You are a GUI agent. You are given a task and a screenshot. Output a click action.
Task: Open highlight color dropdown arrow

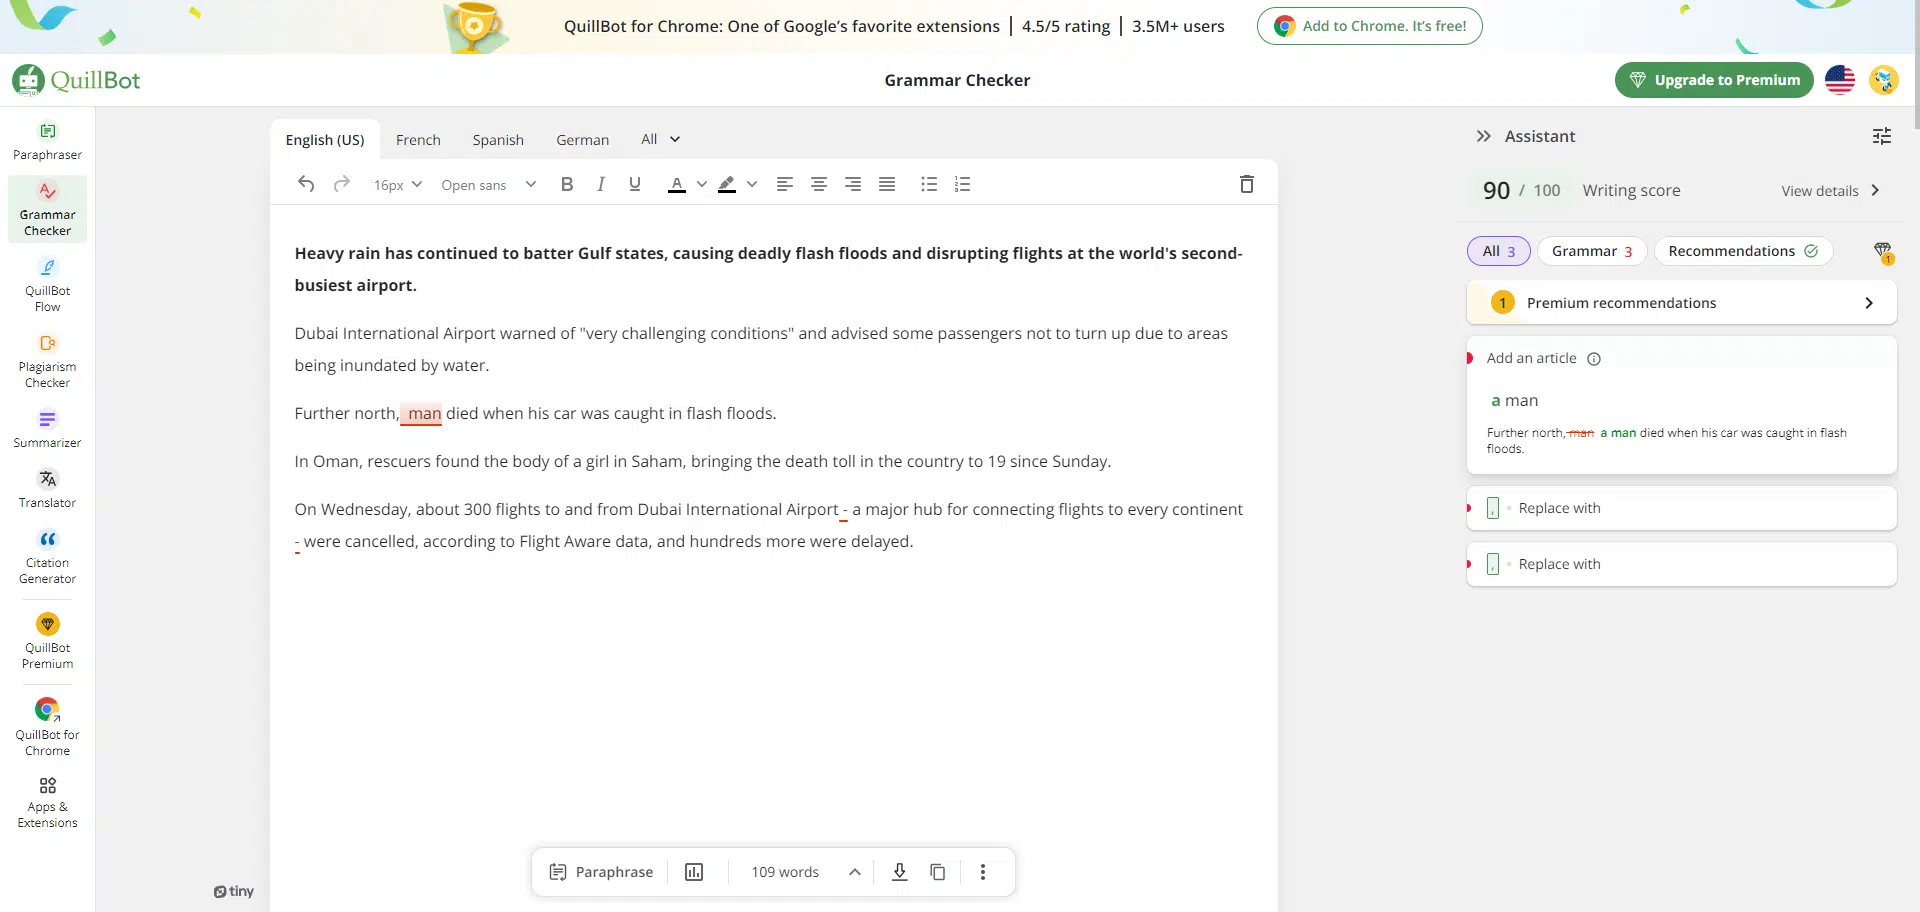(x=752, y=184)
